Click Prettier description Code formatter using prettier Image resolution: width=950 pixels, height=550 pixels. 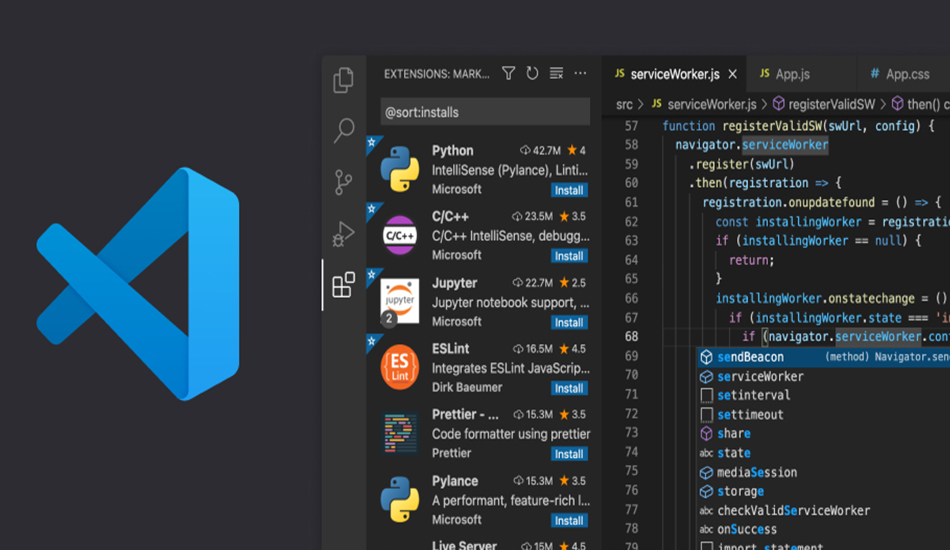[x=511, y=434]
